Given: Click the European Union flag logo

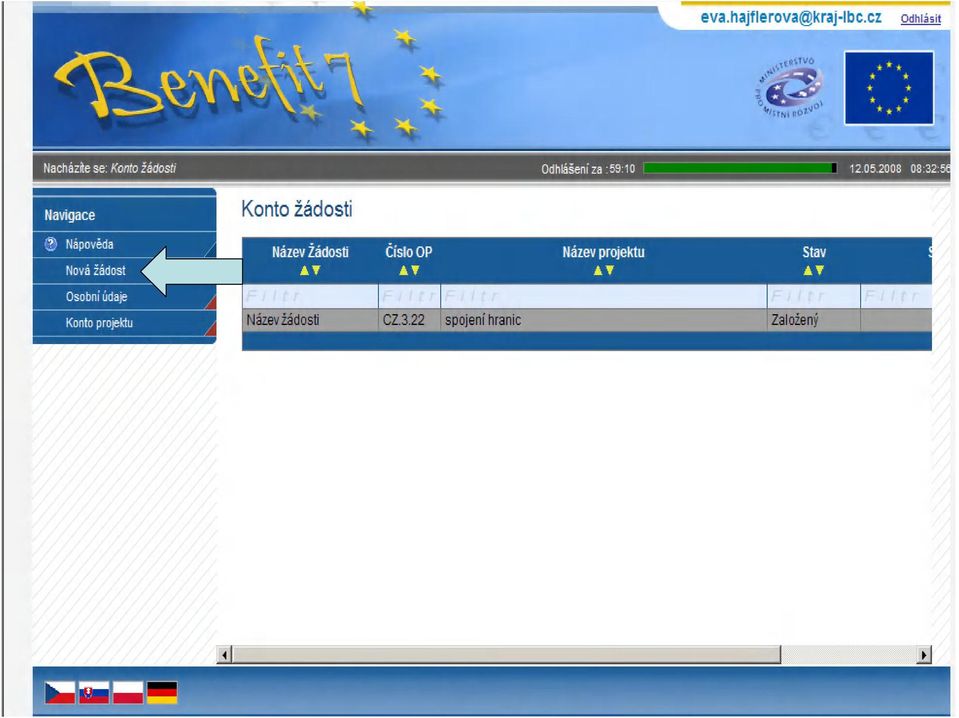Looking at the screenshot, I should click(889, 88).
